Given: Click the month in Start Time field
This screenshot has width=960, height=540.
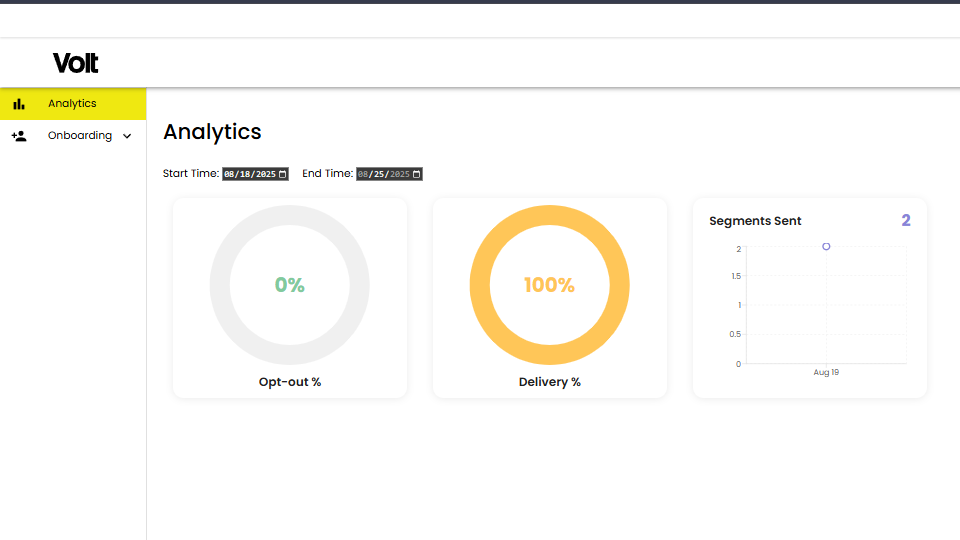Looking at the screenshot, I should point(229,174).
